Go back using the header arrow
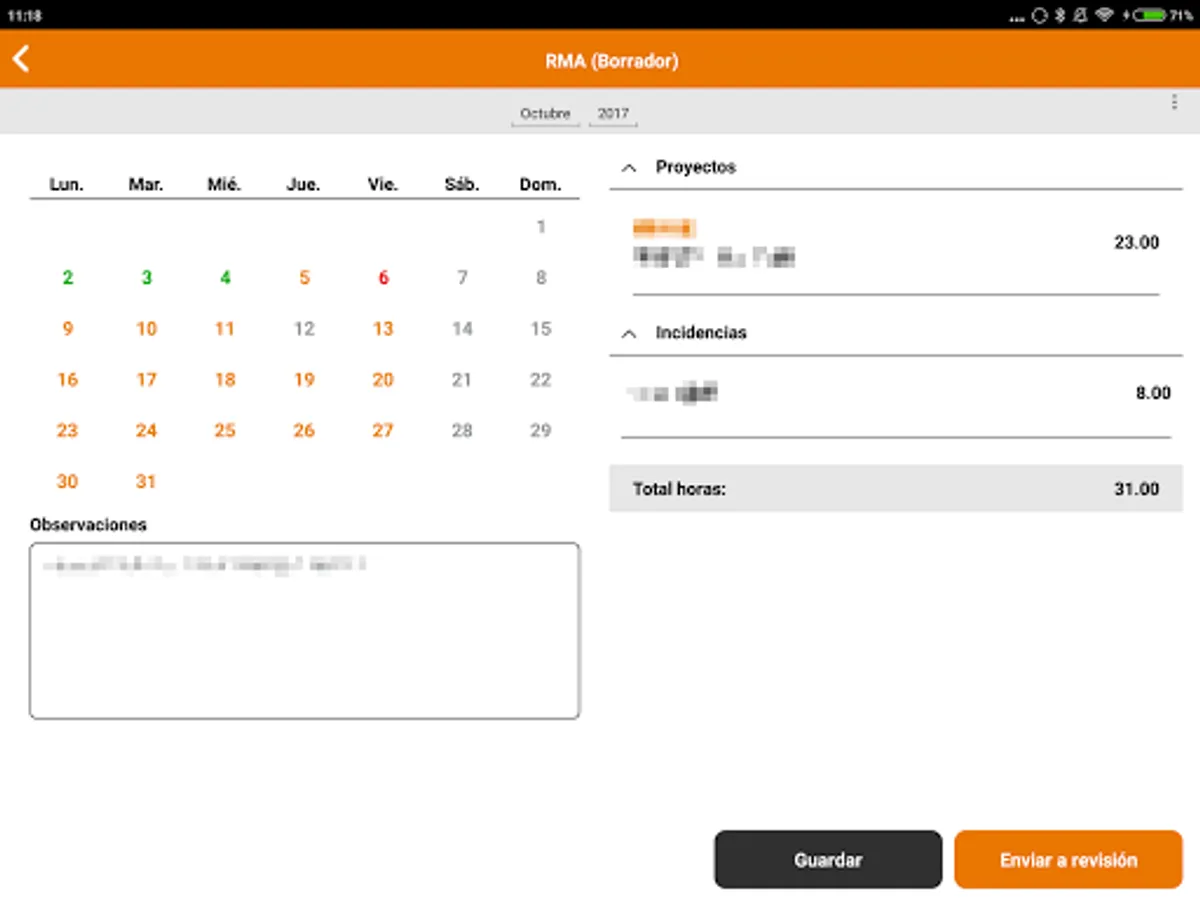The width and height of the screenshot is (1200, 900). [21, 59]
